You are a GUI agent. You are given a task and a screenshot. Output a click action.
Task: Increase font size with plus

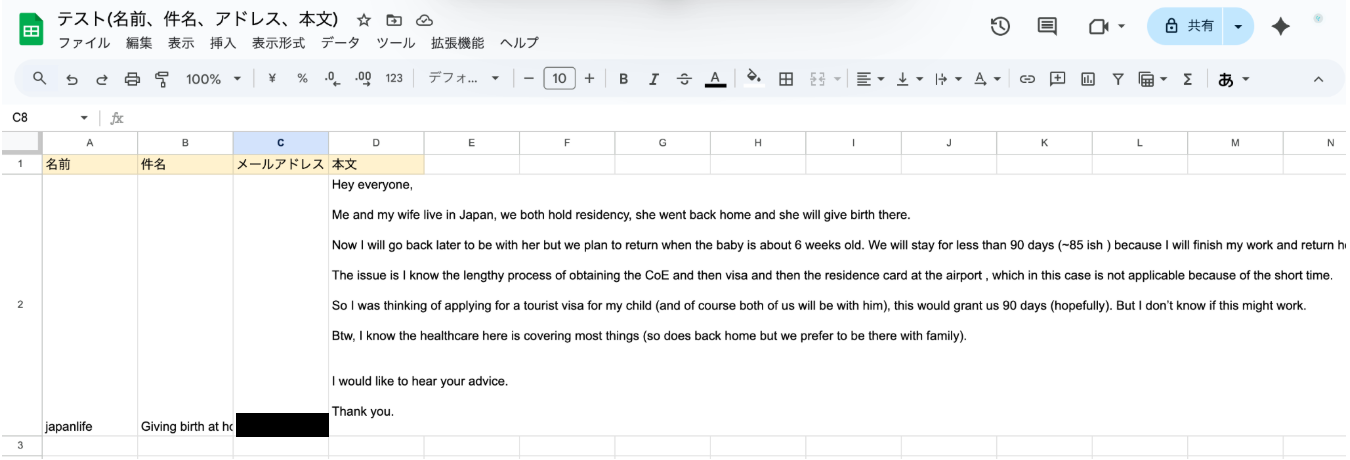[x=589, y=79]
